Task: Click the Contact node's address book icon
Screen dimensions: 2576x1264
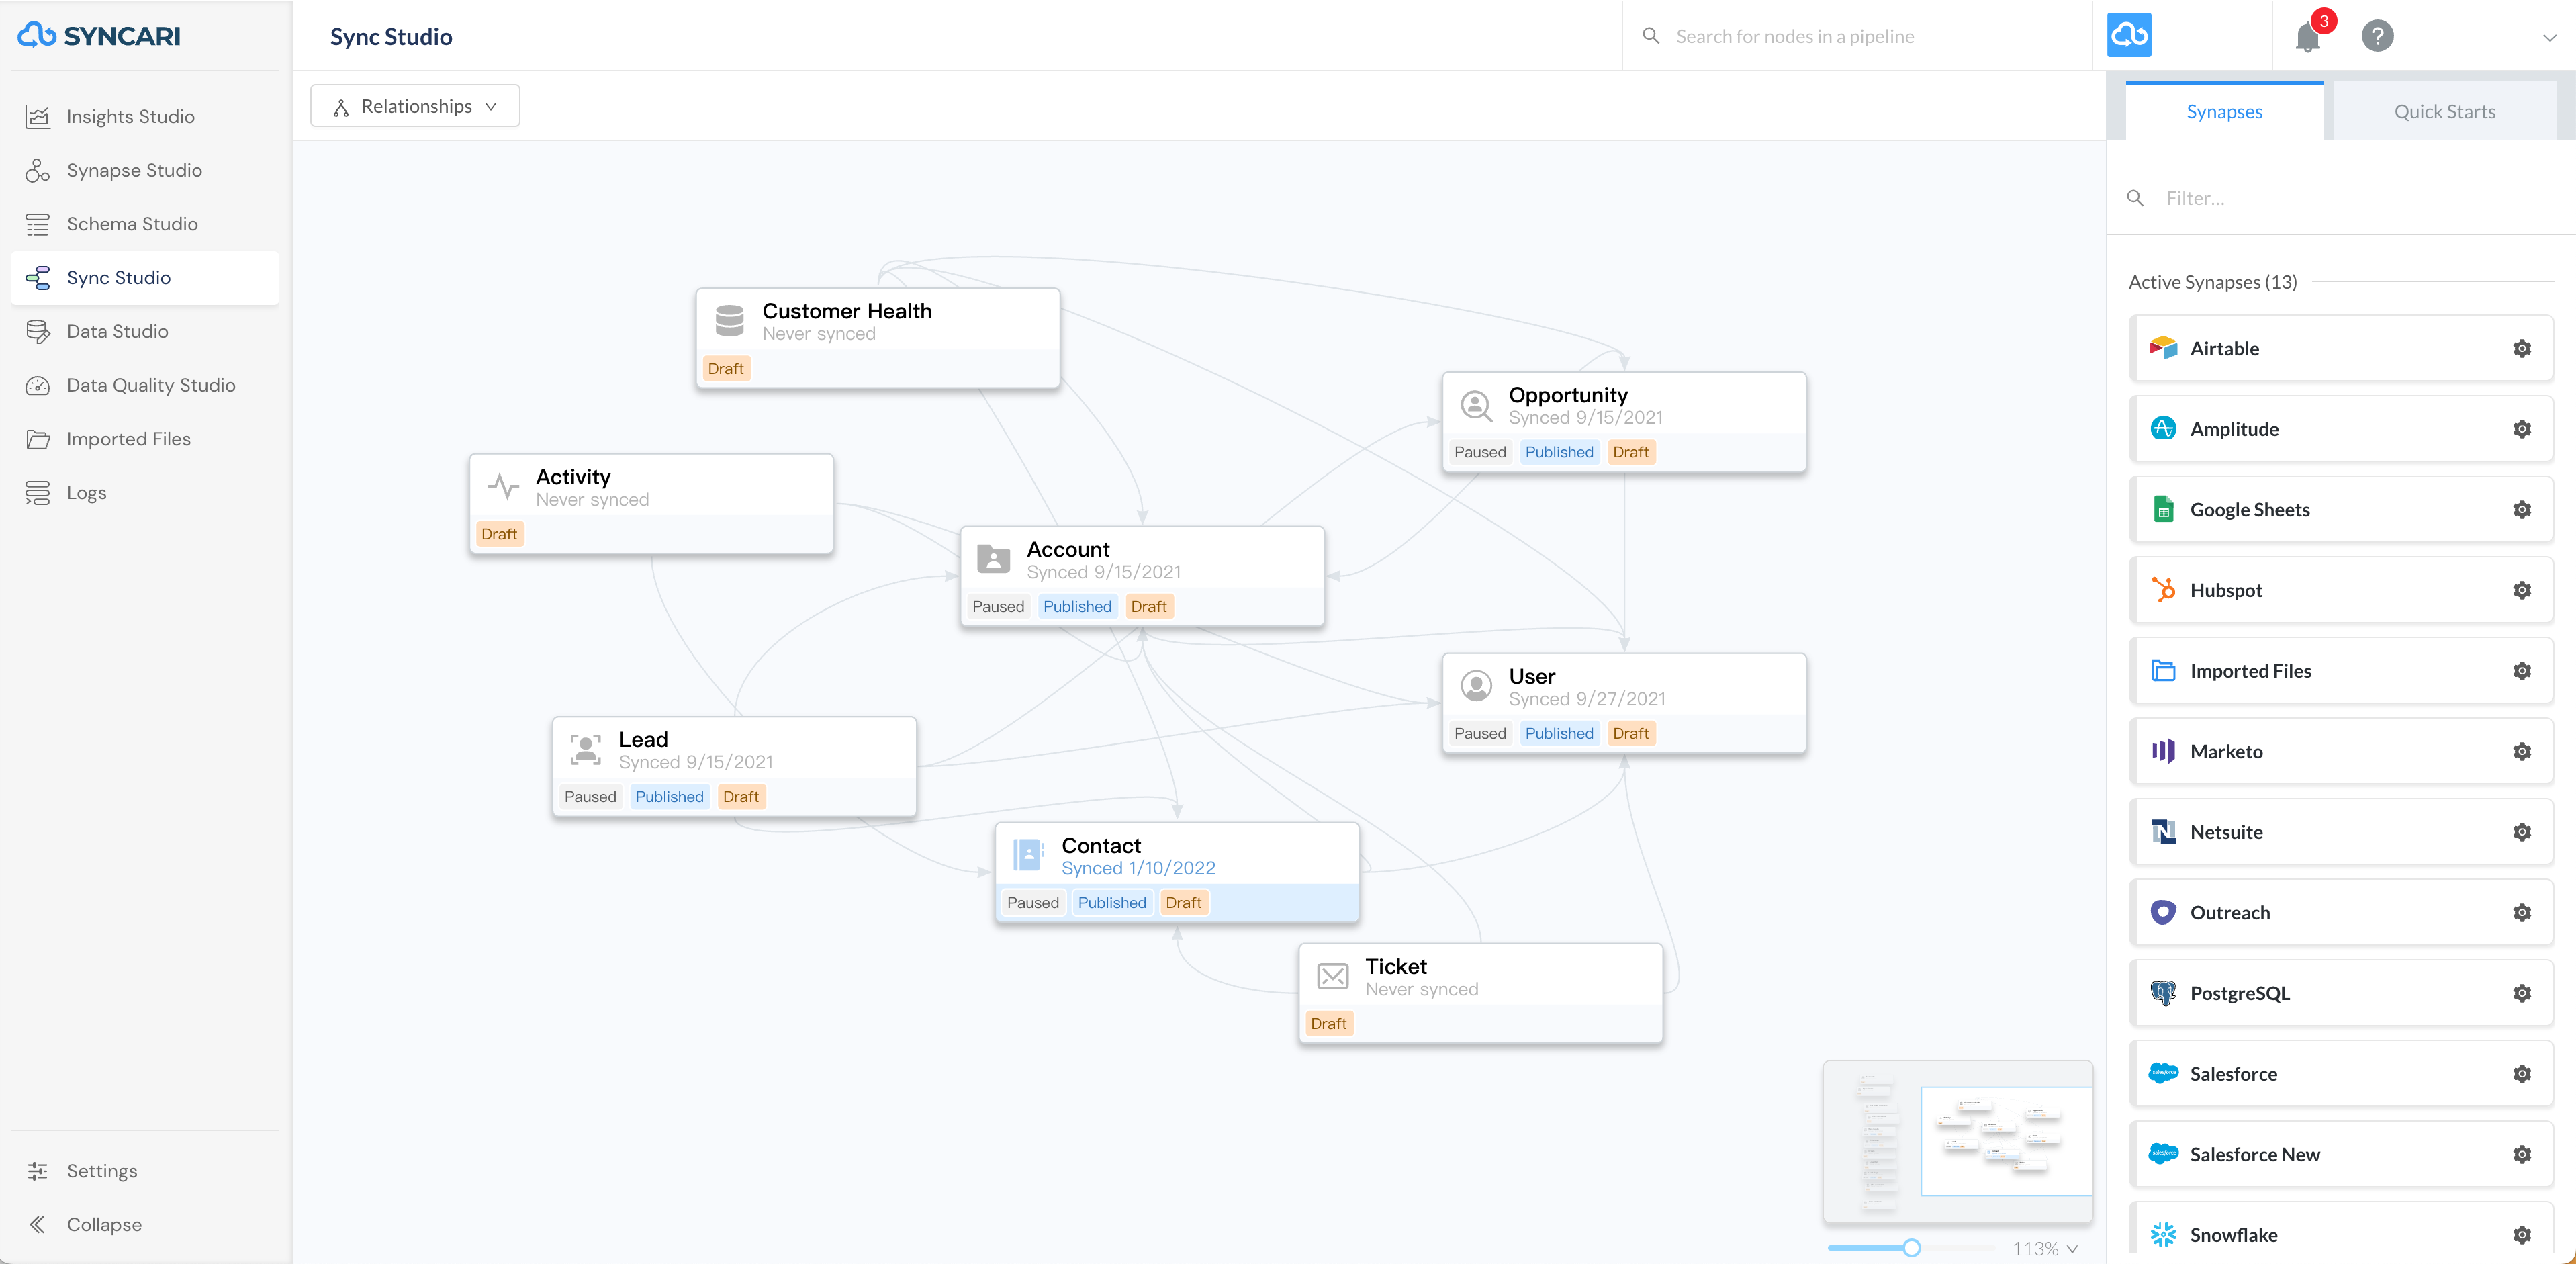Action: [x=1028, y=855]
